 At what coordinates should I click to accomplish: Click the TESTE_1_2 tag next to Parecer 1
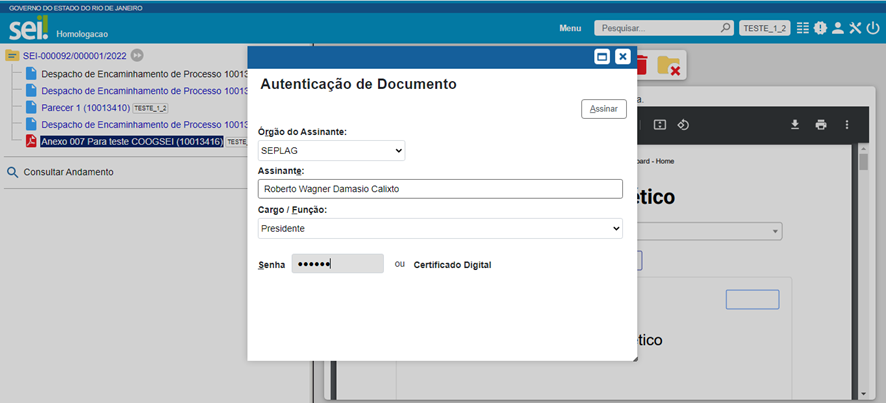[x=150, y=107]
